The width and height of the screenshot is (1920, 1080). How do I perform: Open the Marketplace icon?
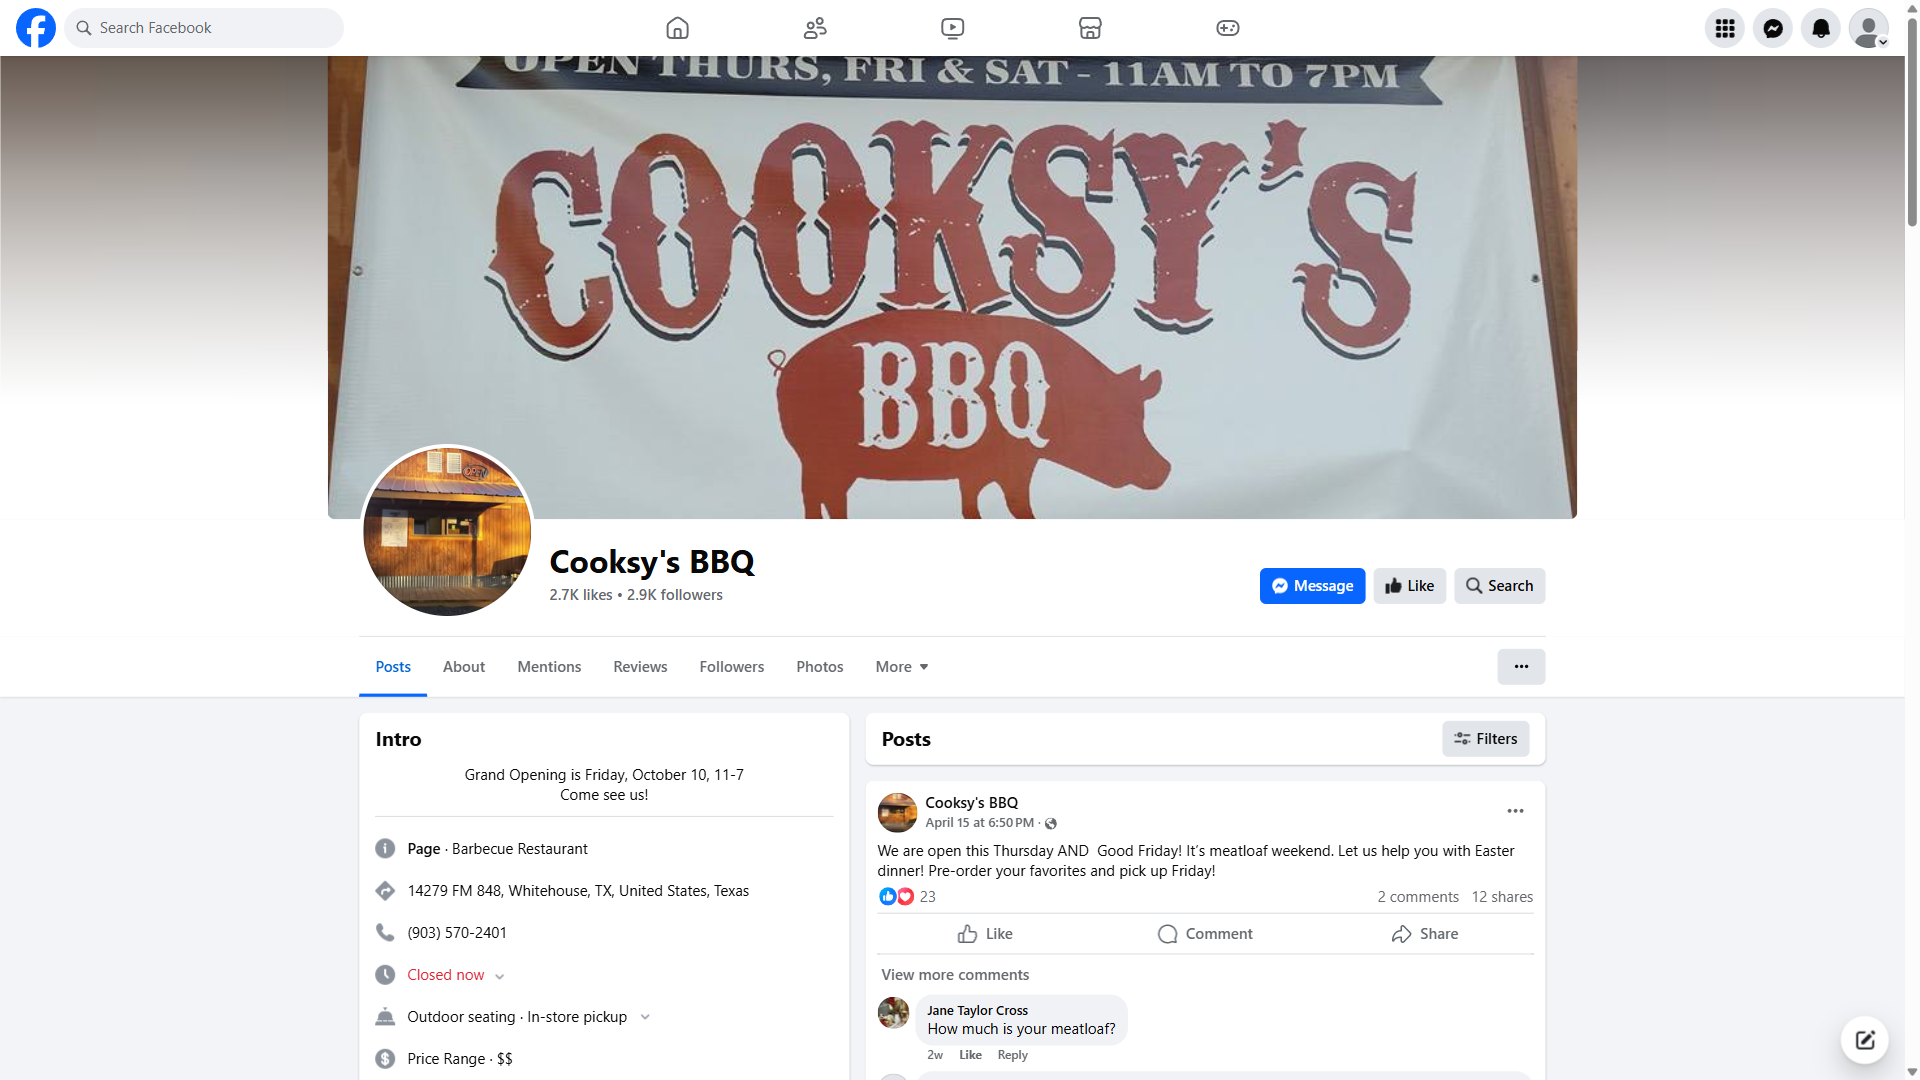pos(1090,28)
